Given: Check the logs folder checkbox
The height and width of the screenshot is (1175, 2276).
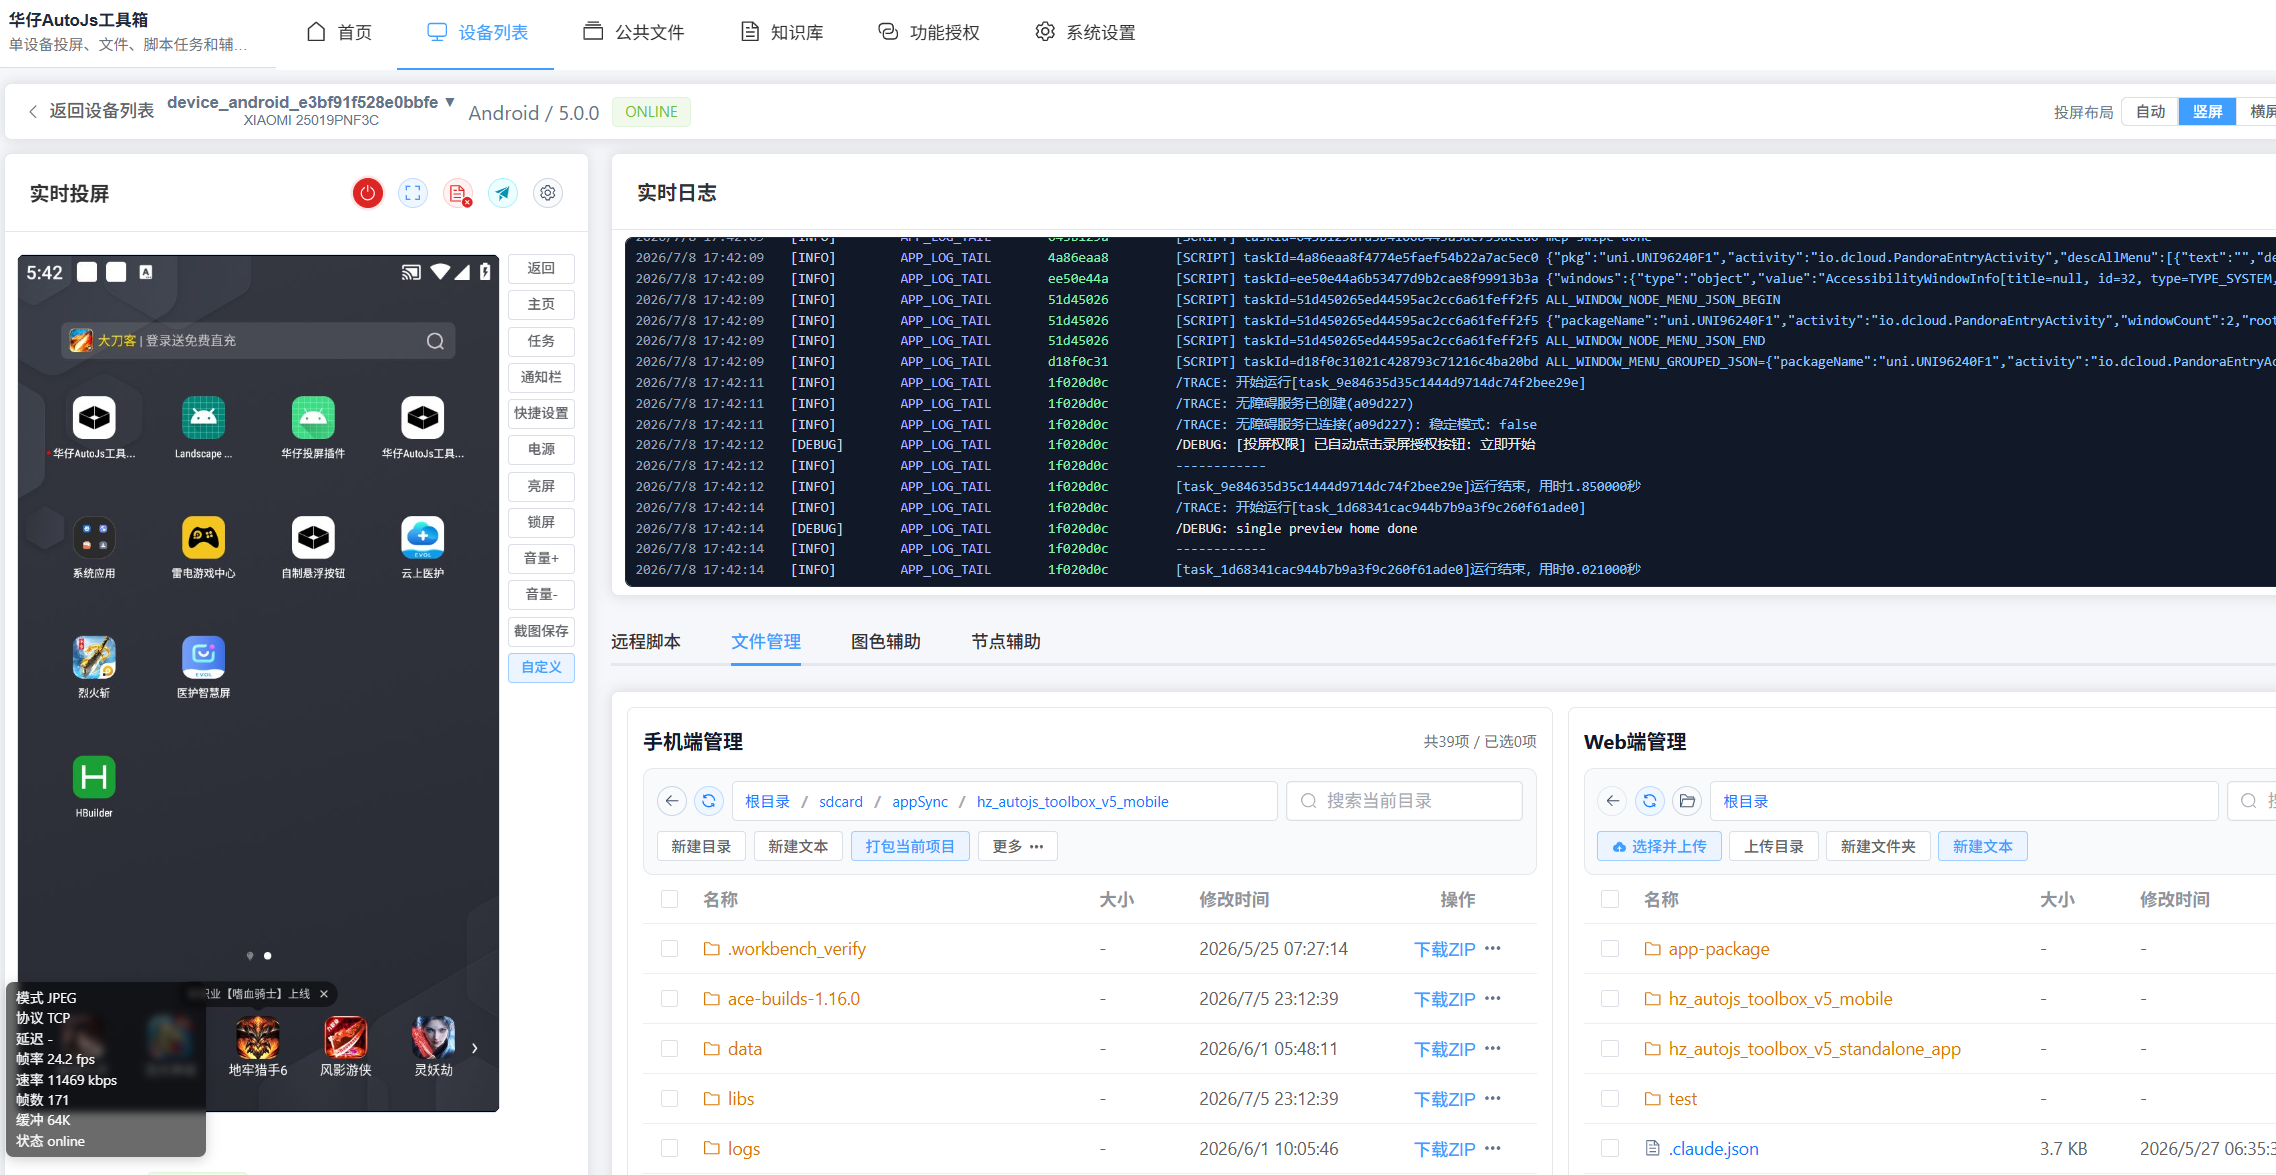Looking at the screenshot, I should (x=670, y=1148).
